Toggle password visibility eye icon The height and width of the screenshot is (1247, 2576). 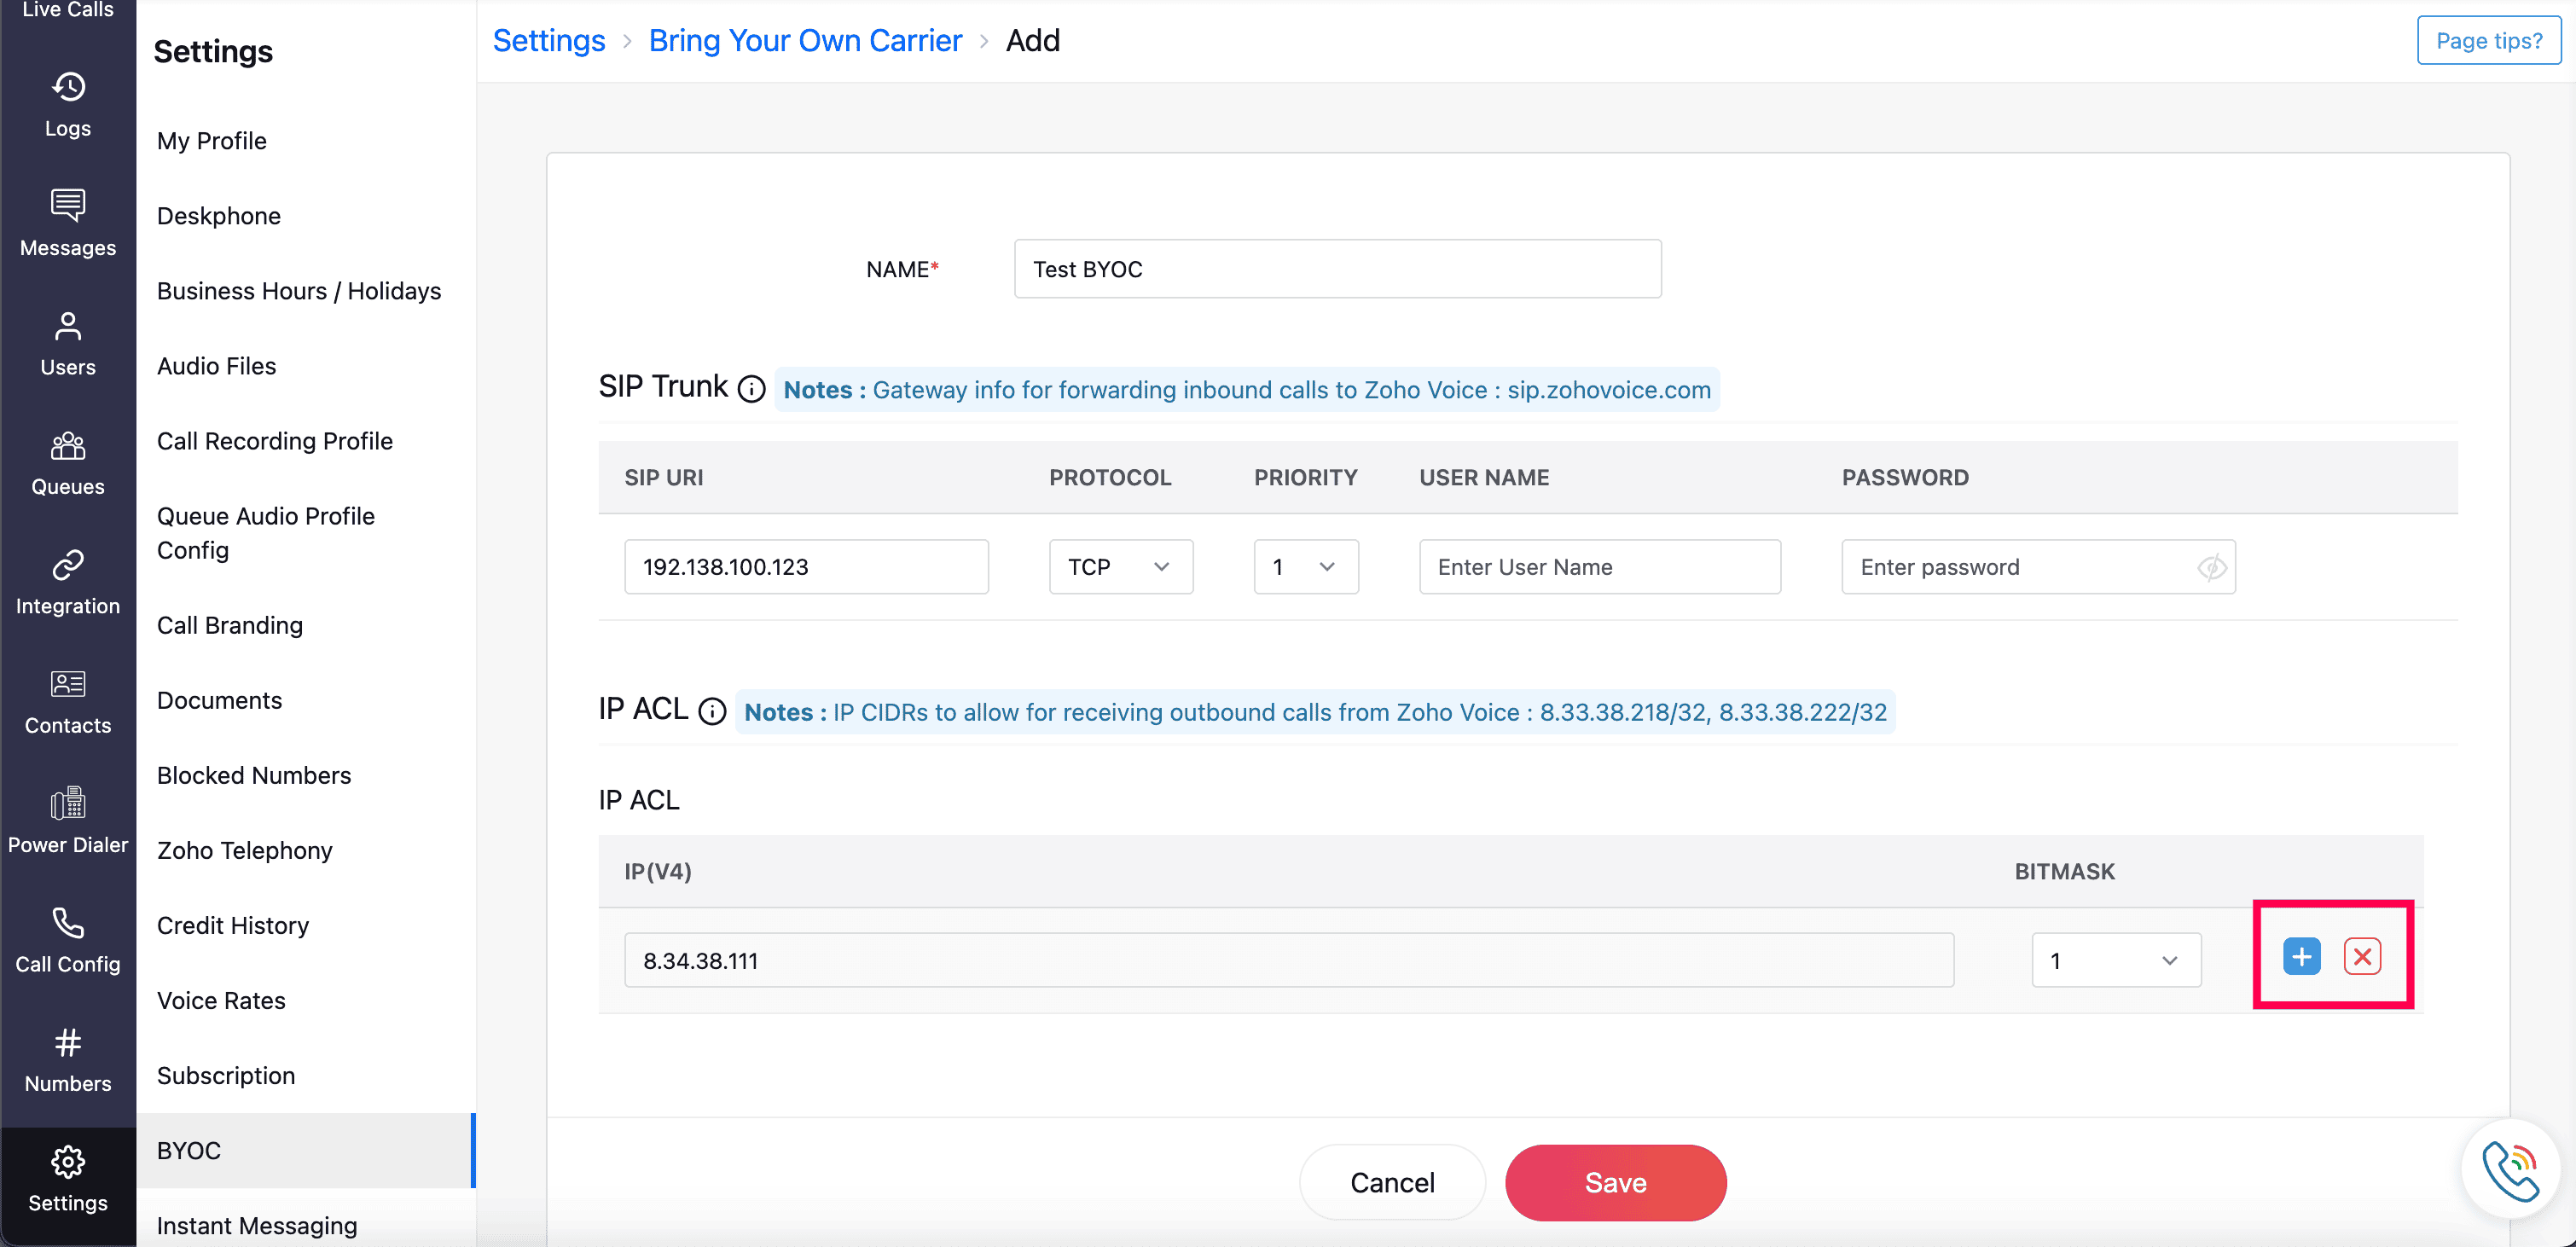(2211, 567)
